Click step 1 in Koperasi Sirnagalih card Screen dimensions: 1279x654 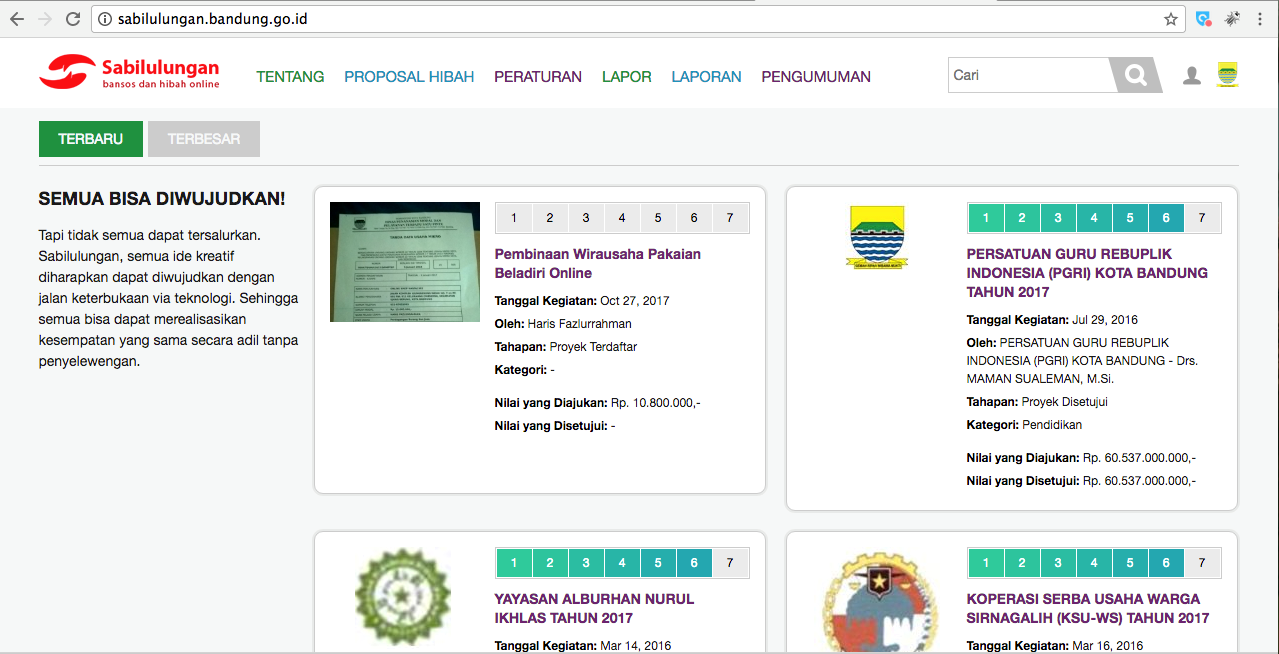pyautogui.click(x=986, y=563)
